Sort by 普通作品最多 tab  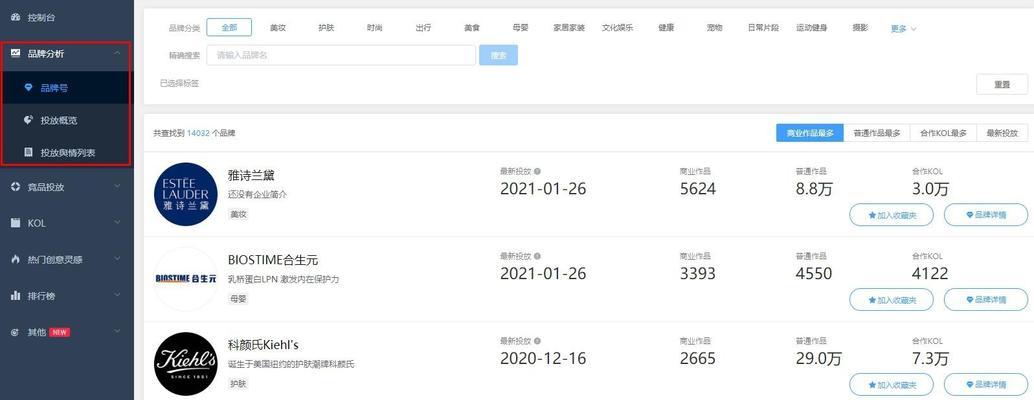pyautogui.click(x=877, y=132)
